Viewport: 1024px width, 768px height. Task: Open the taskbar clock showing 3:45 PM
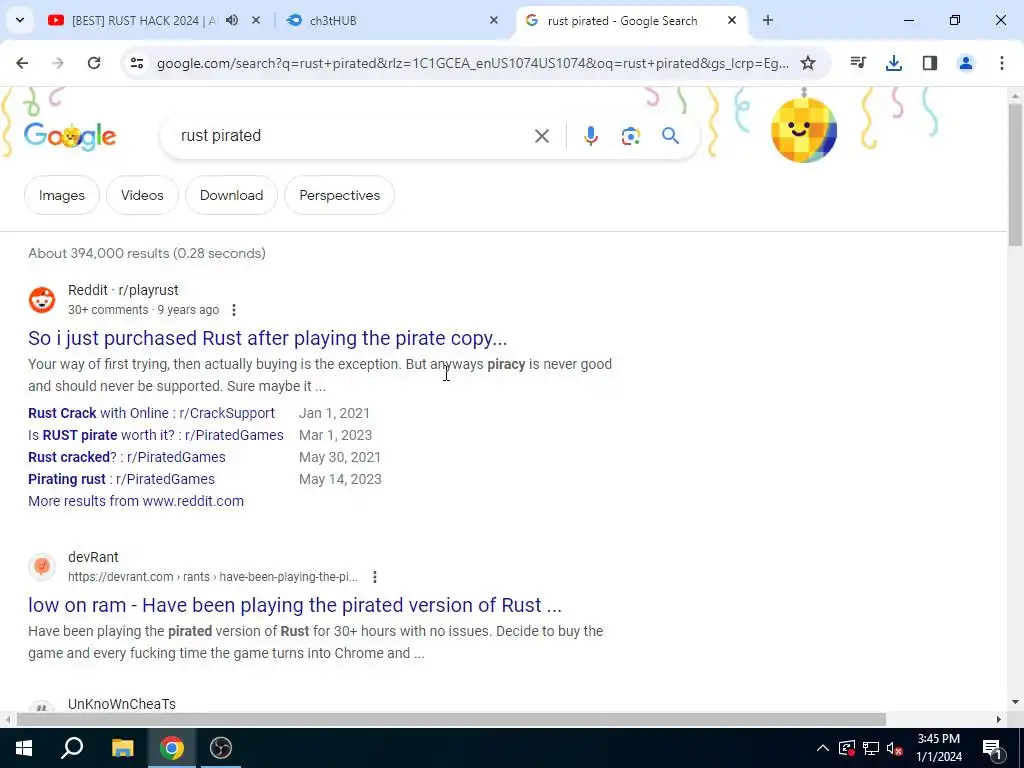tap(939, 748)
